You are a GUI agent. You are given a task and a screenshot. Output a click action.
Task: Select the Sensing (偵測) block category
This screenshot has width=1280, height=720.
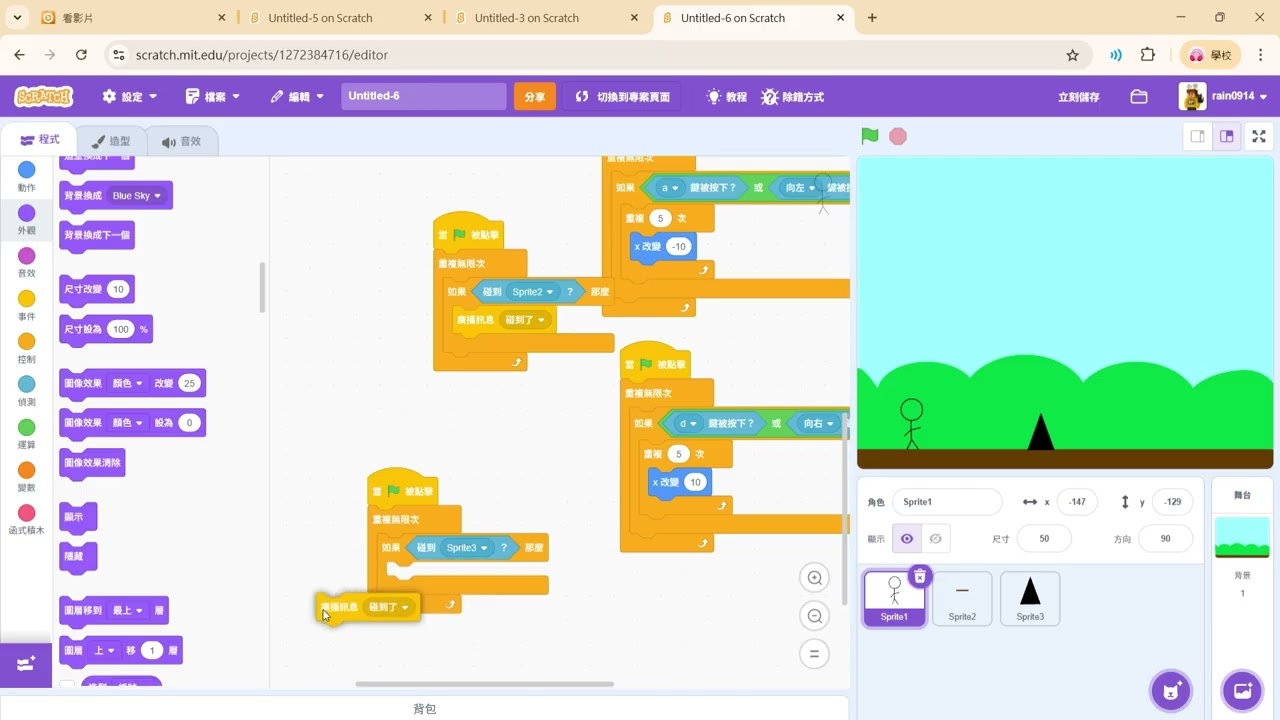pos(26,392)
